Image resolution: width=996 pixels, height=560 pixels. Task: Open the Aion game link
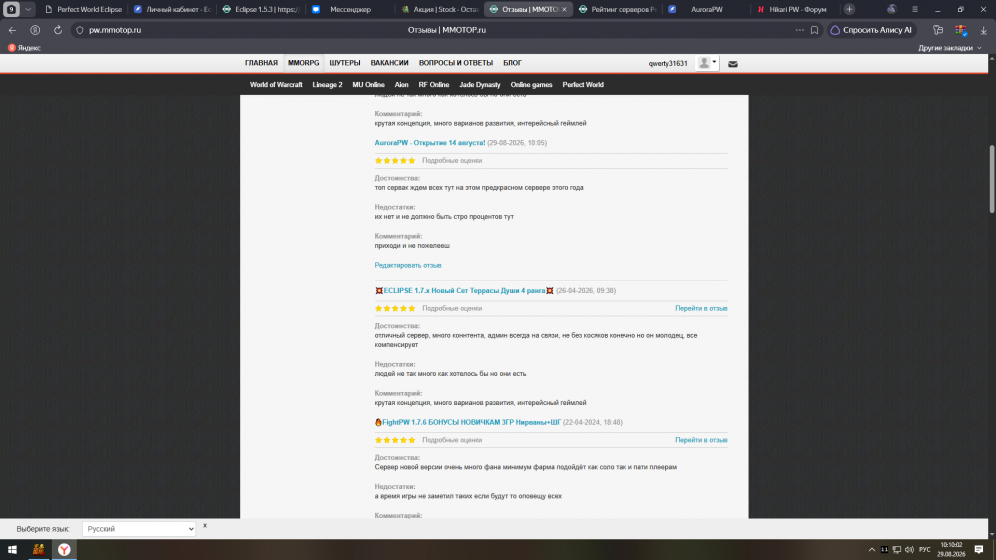click(401, 84)
